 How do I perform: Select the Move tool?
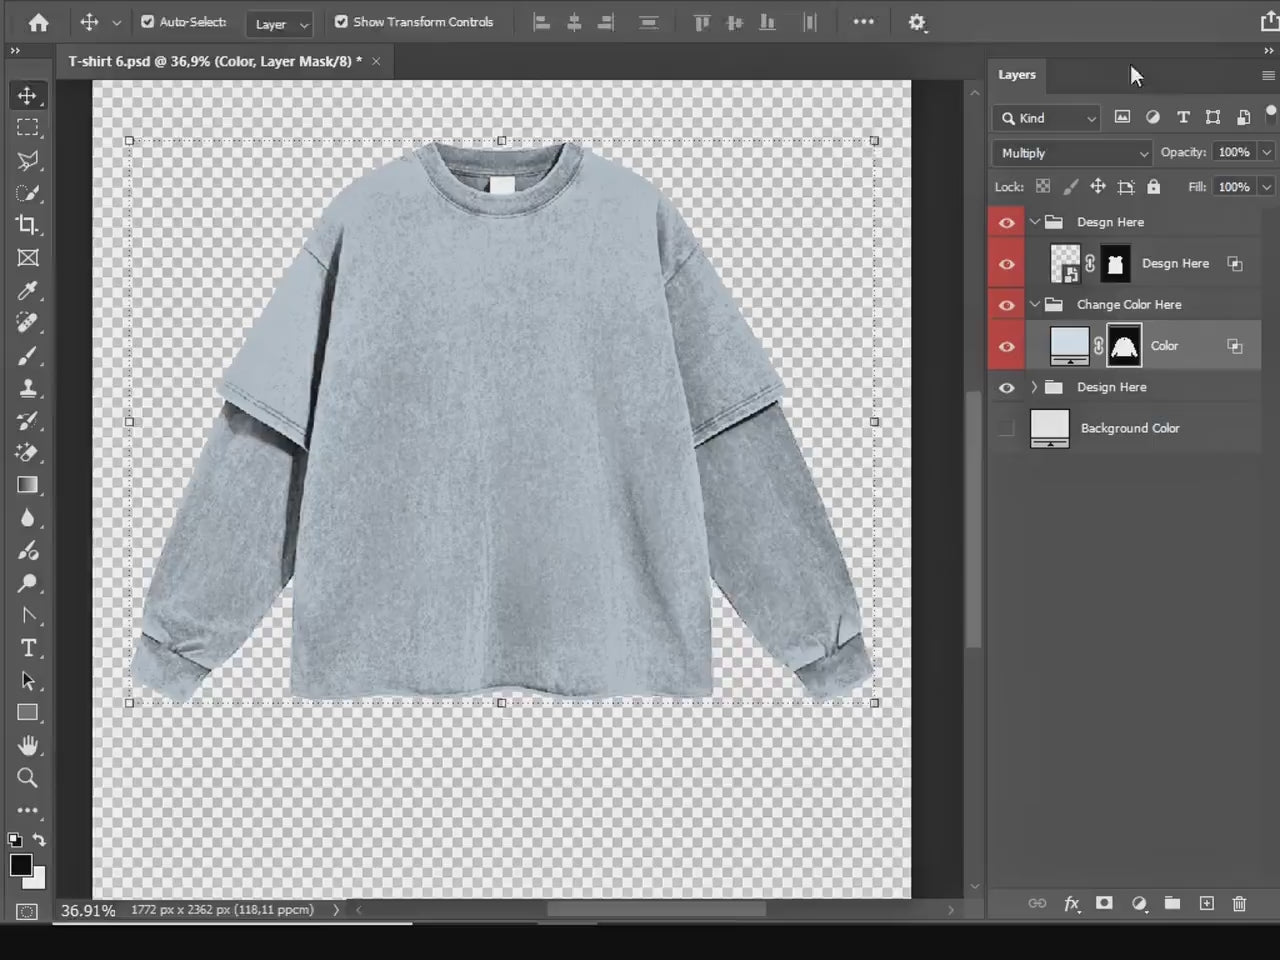(28, 95)
